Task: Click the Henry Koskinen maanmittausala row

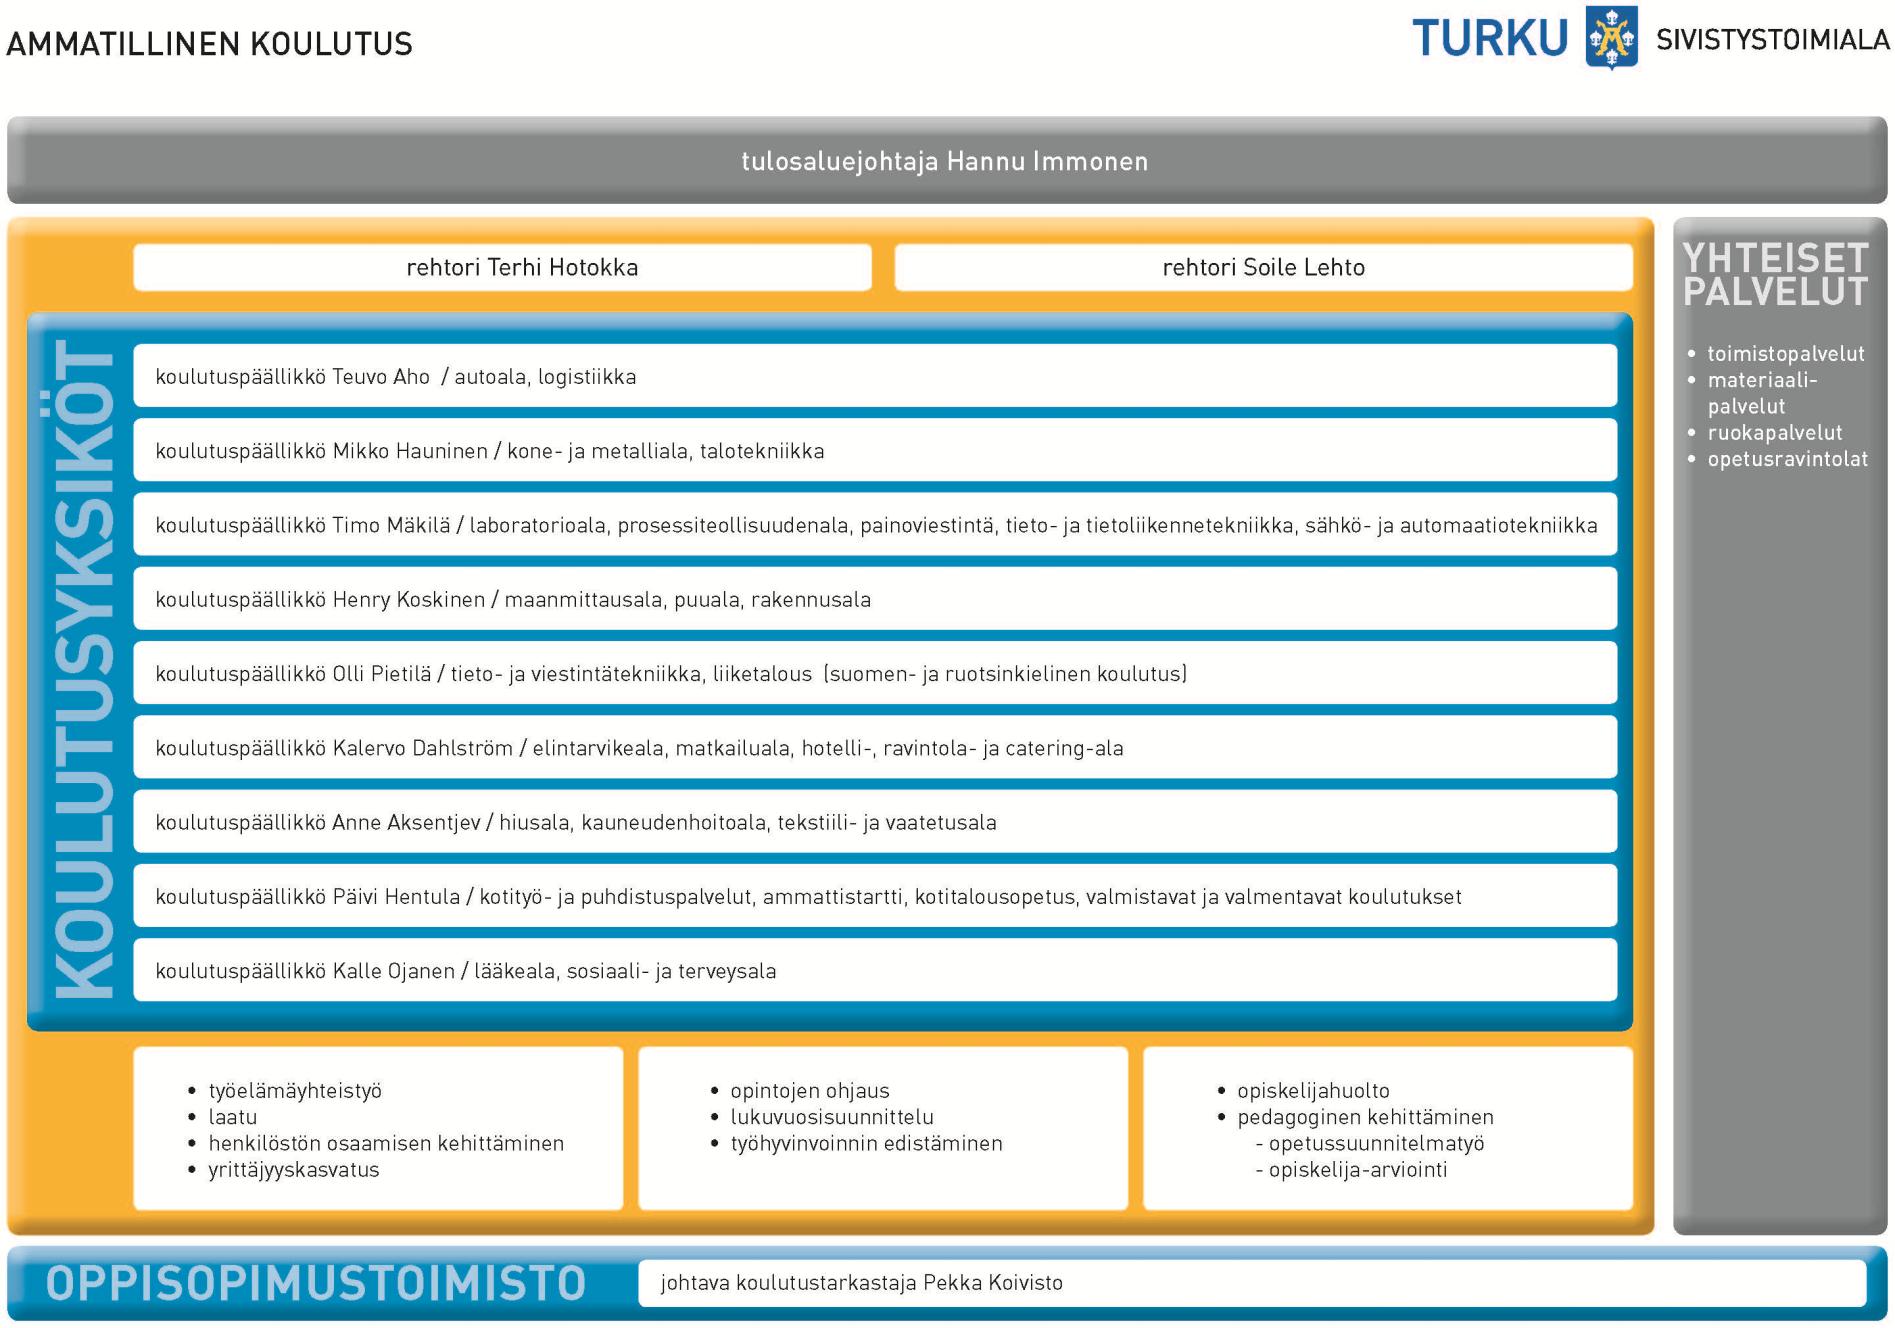Action: tap(875, 599)
